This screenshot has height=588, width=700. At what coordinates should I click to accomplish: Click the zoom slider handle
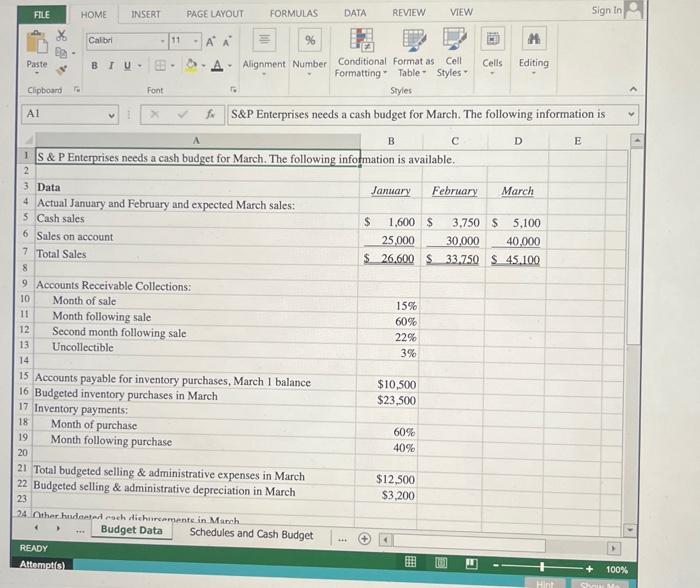click(x=542, y=567)
